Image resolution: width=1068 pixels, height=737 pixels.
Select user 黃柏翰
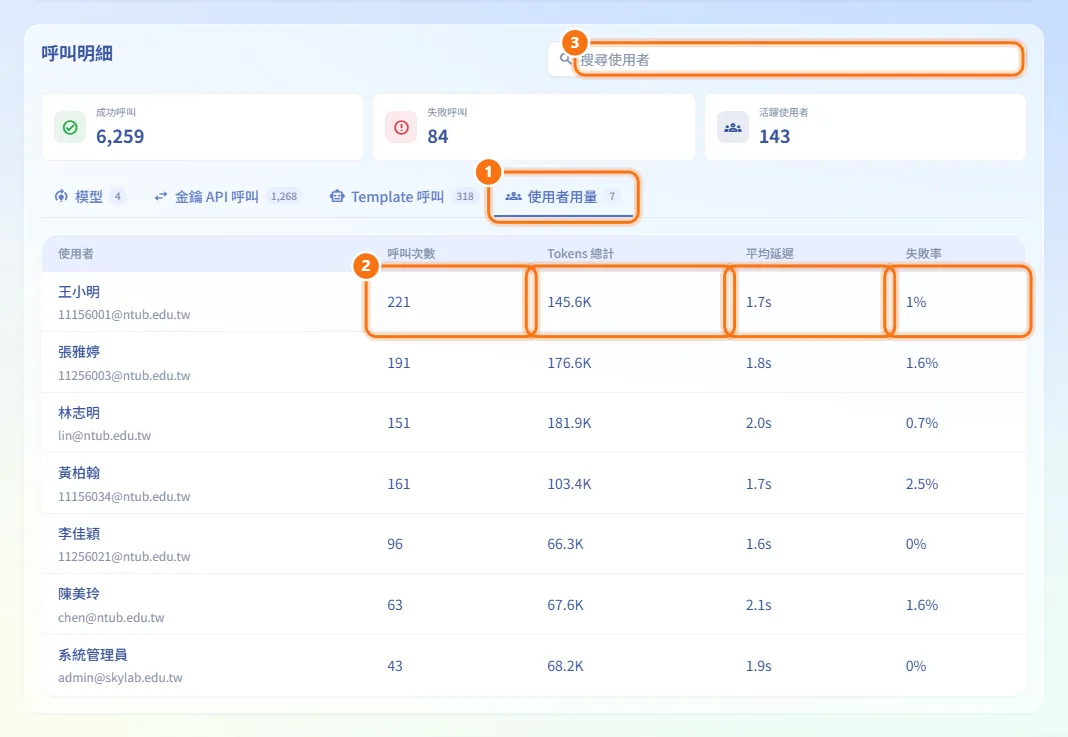(79, 473)
